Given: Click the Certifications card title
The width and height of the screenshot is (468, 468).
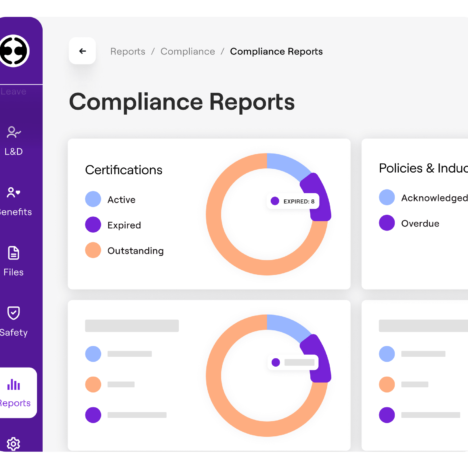Looking at the screenshot, I should point(124,170).
